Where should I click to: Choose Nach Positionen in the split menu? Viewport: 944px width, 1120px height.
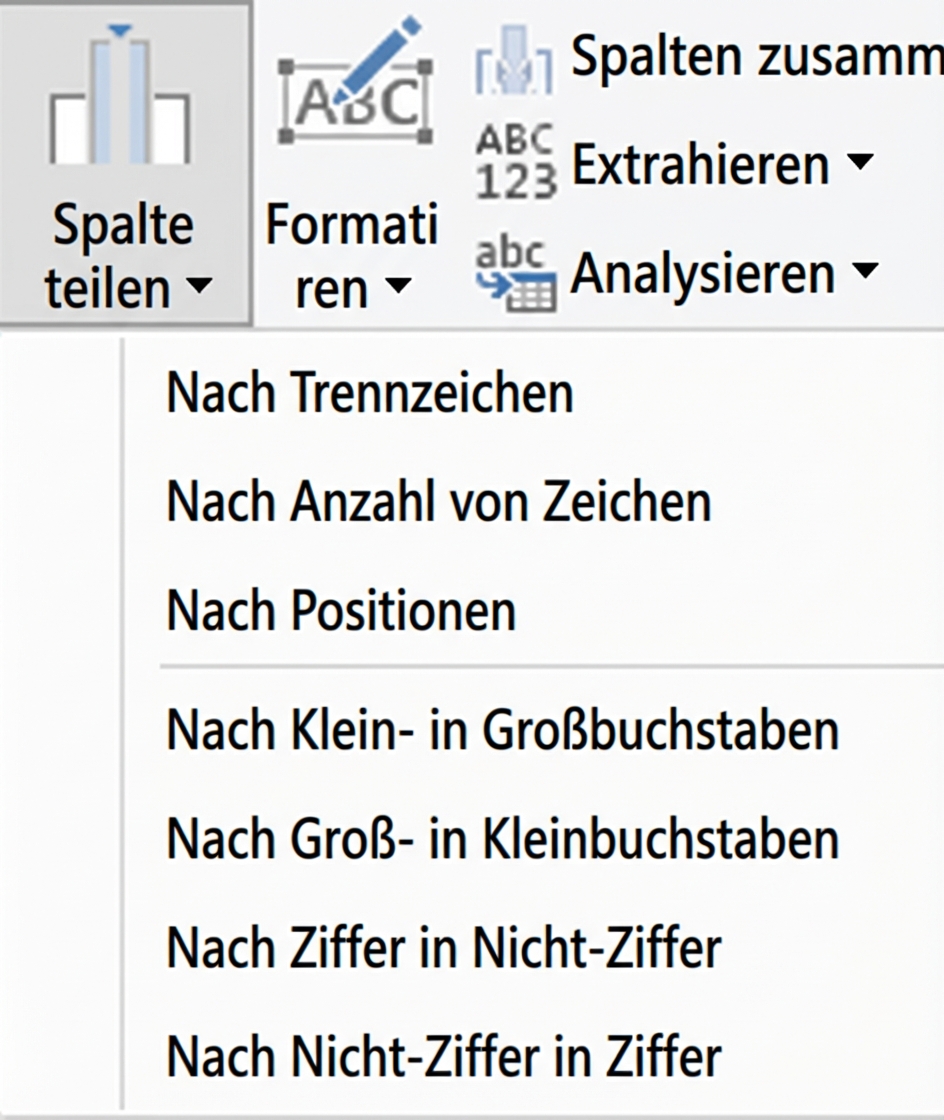click(340, 608)
